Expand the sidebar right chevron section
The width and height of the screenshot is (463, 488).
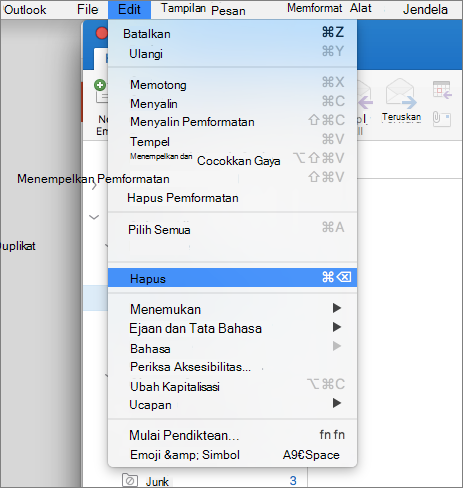94,185
